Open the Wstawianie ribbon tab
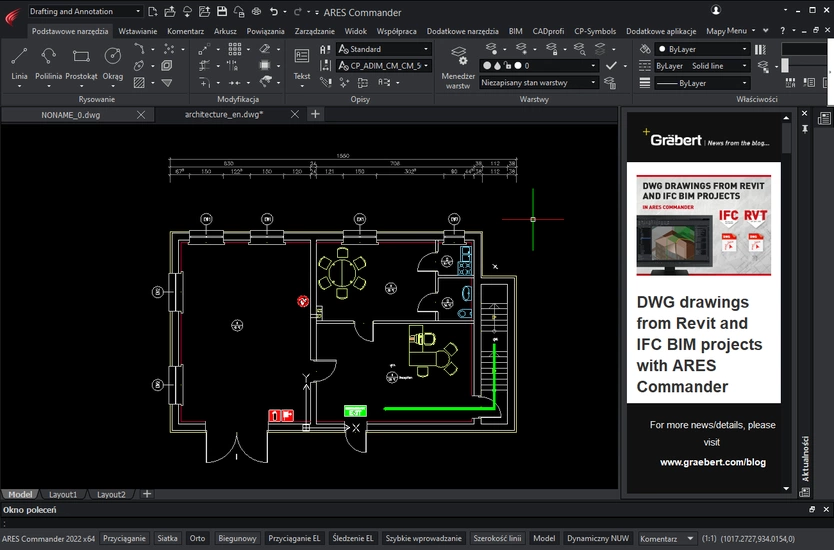Screen dimensions: 834x550 coord(137,31)
